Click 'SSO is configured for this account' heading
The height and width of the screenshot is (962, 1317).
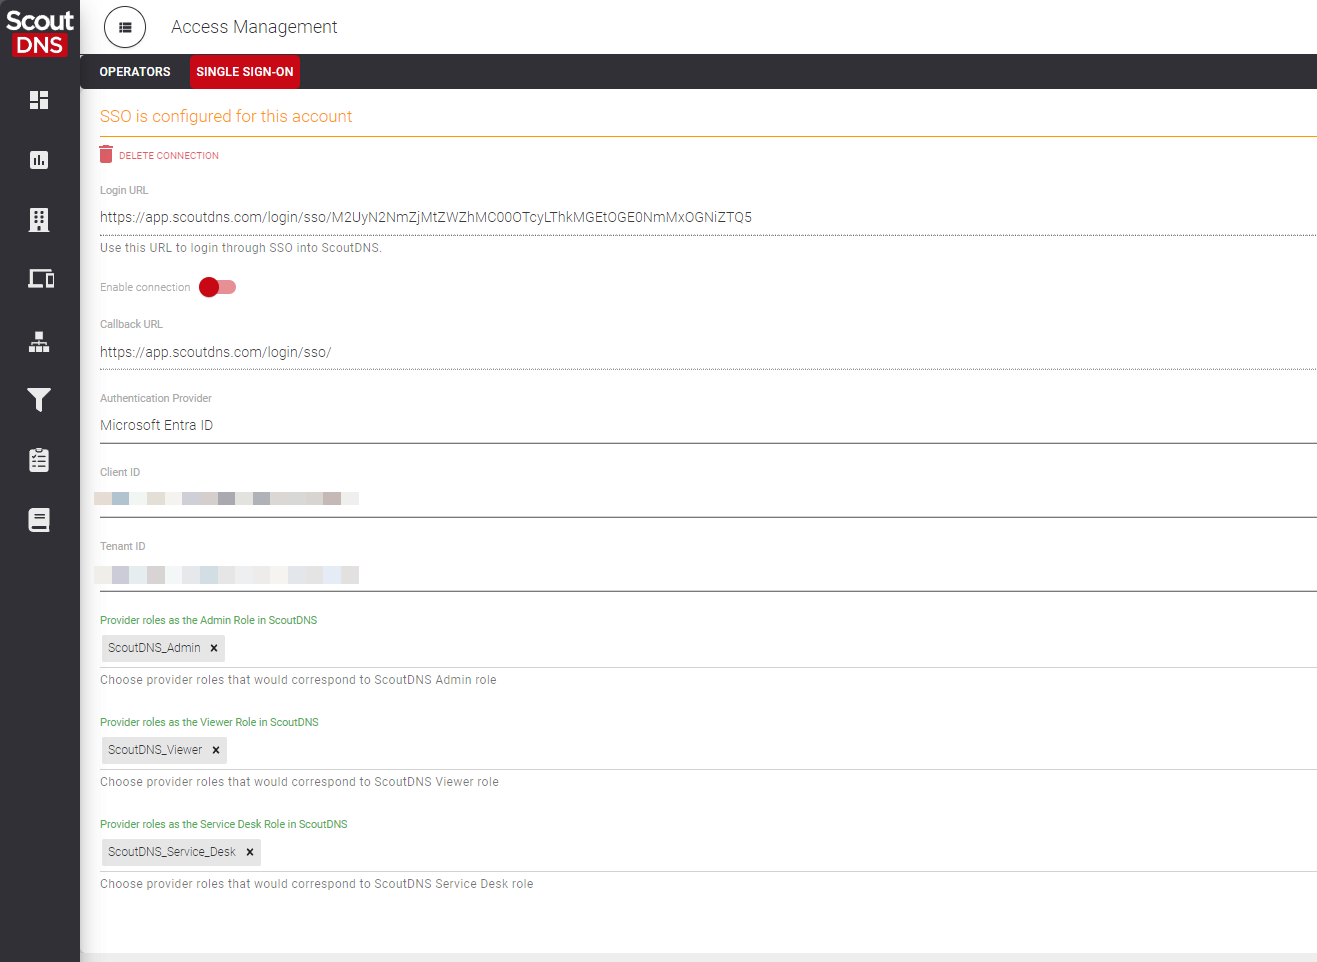pos(226,116)
